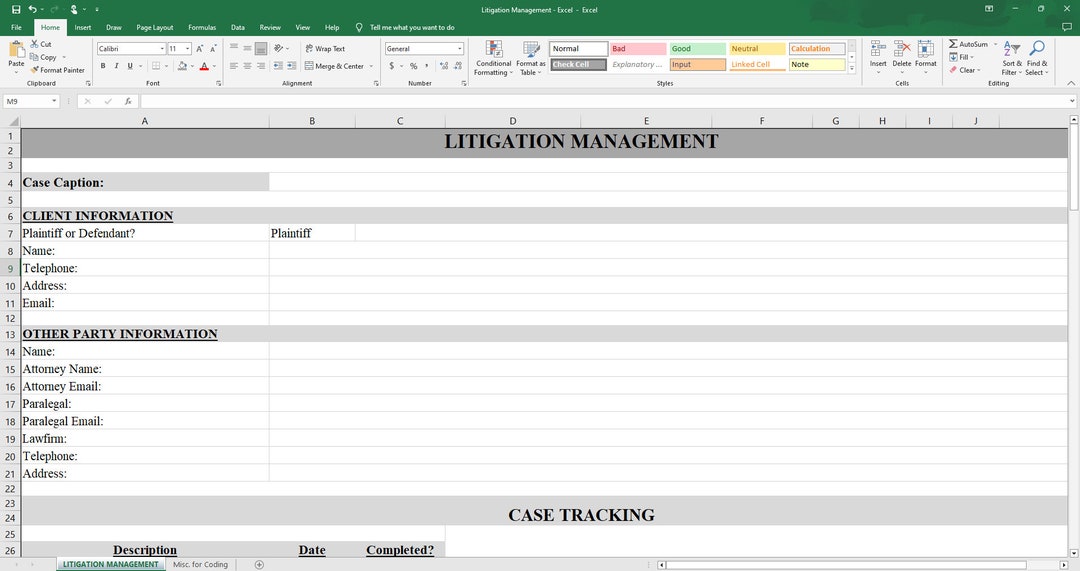Screen dimensions: 1080x571
Task: Cut the selected cell contents
Action: [x=41, y=44]
